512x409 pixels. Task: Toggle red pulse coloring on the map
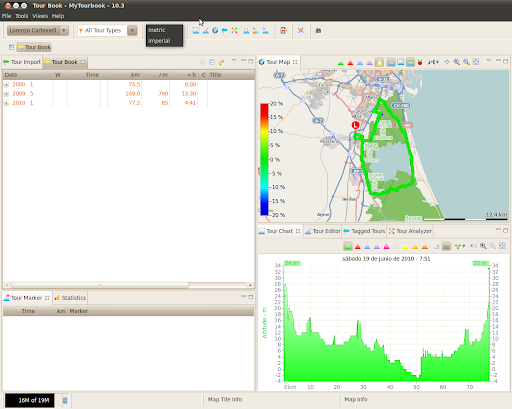click(350, 62)
